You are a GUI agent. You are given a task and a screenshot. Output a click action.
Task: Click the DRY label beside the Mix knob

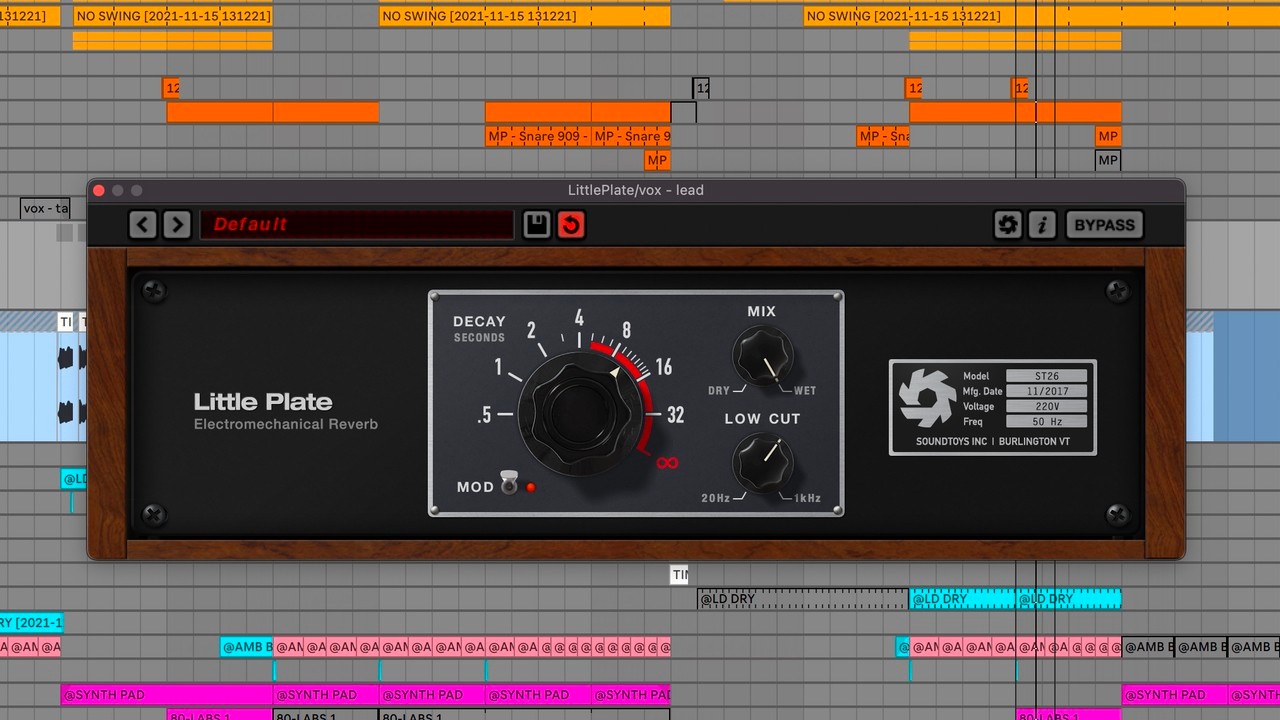(x=719, y=390)
